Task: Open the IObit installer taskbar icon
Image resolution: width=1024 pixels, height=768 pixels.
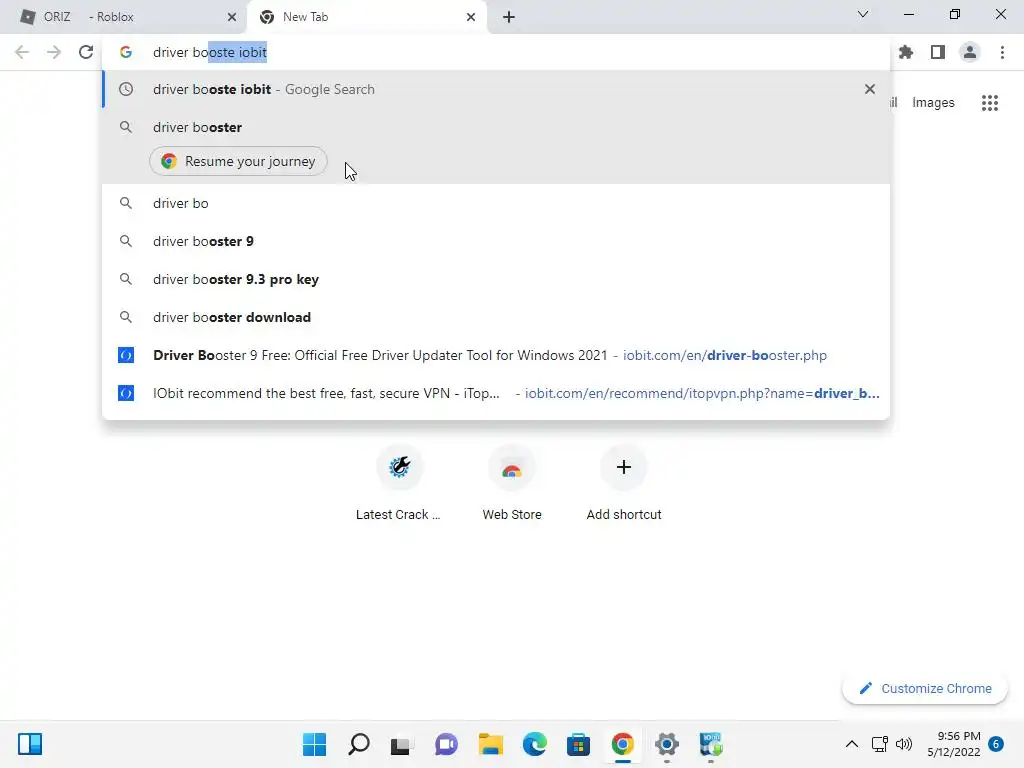Action: coord(711,744)
